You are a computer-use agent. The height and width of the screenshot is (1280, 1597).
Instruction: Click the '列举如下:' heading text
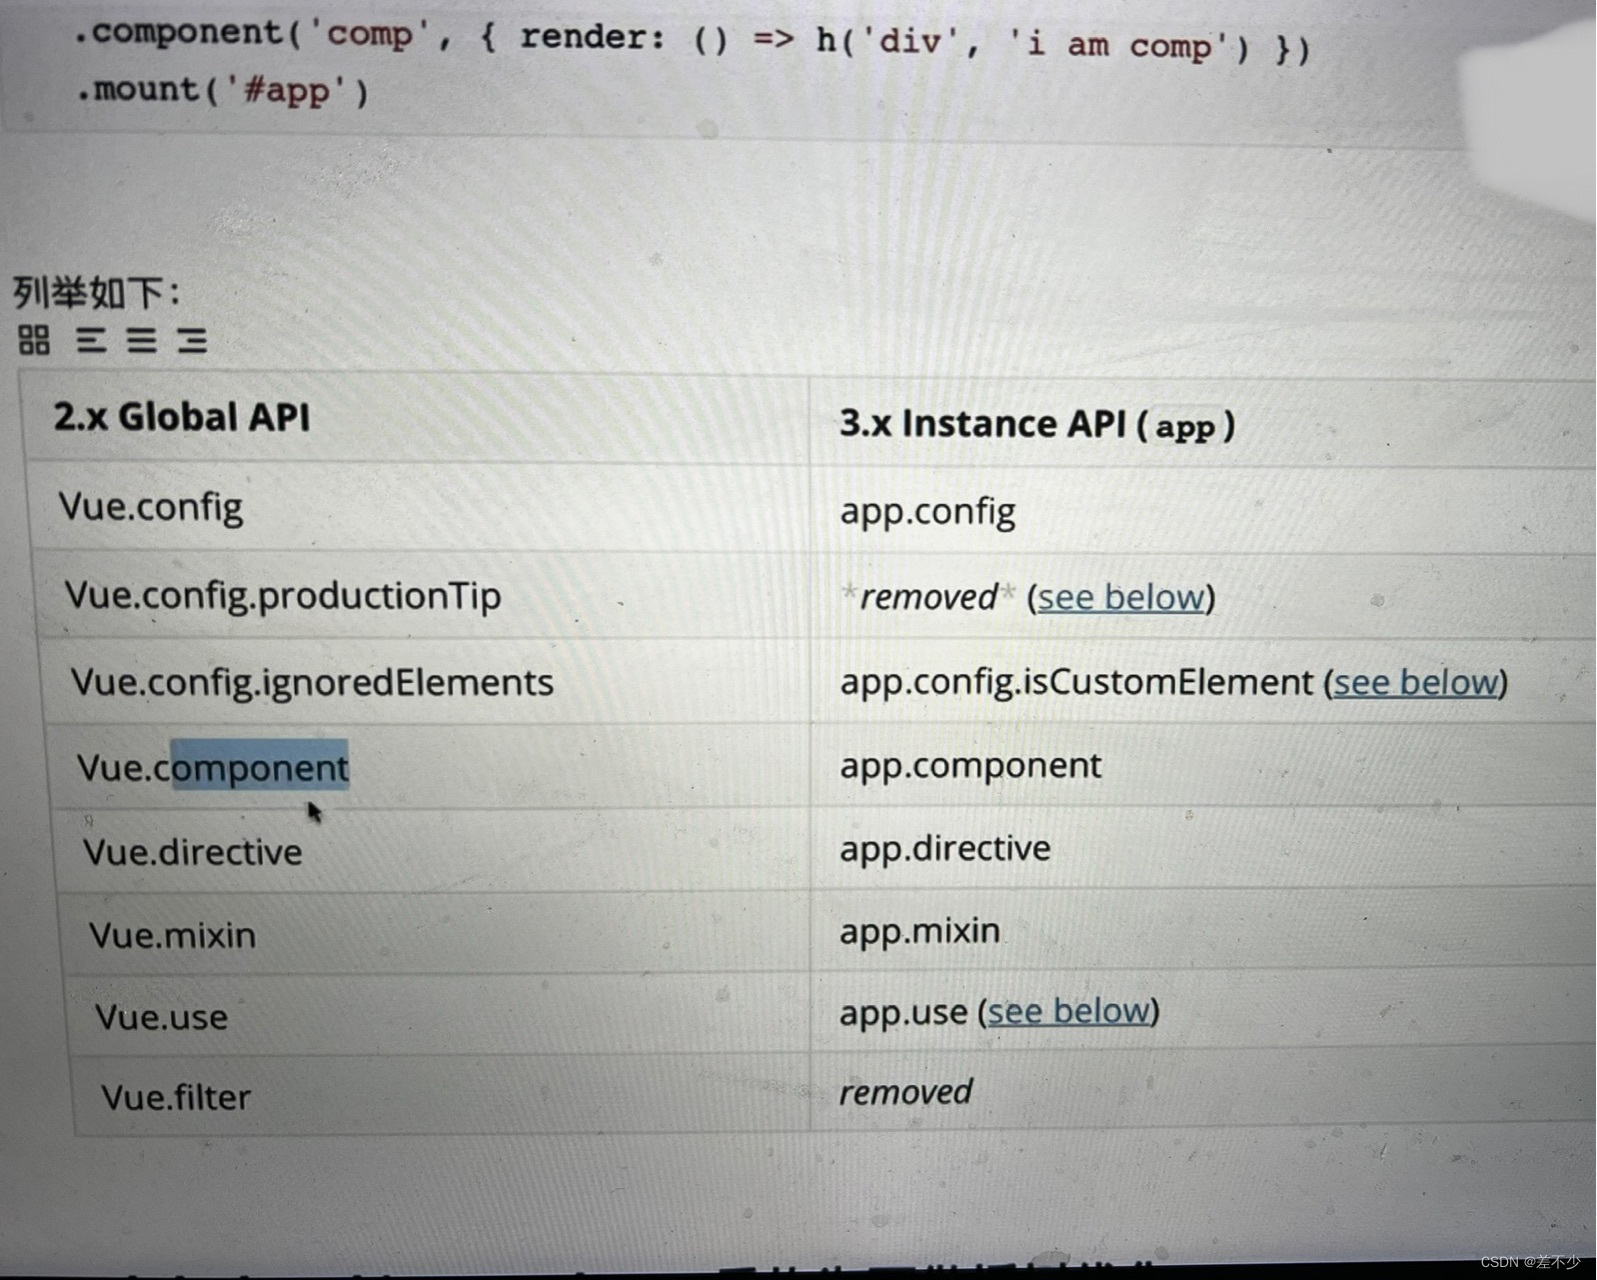pos(96,294)
